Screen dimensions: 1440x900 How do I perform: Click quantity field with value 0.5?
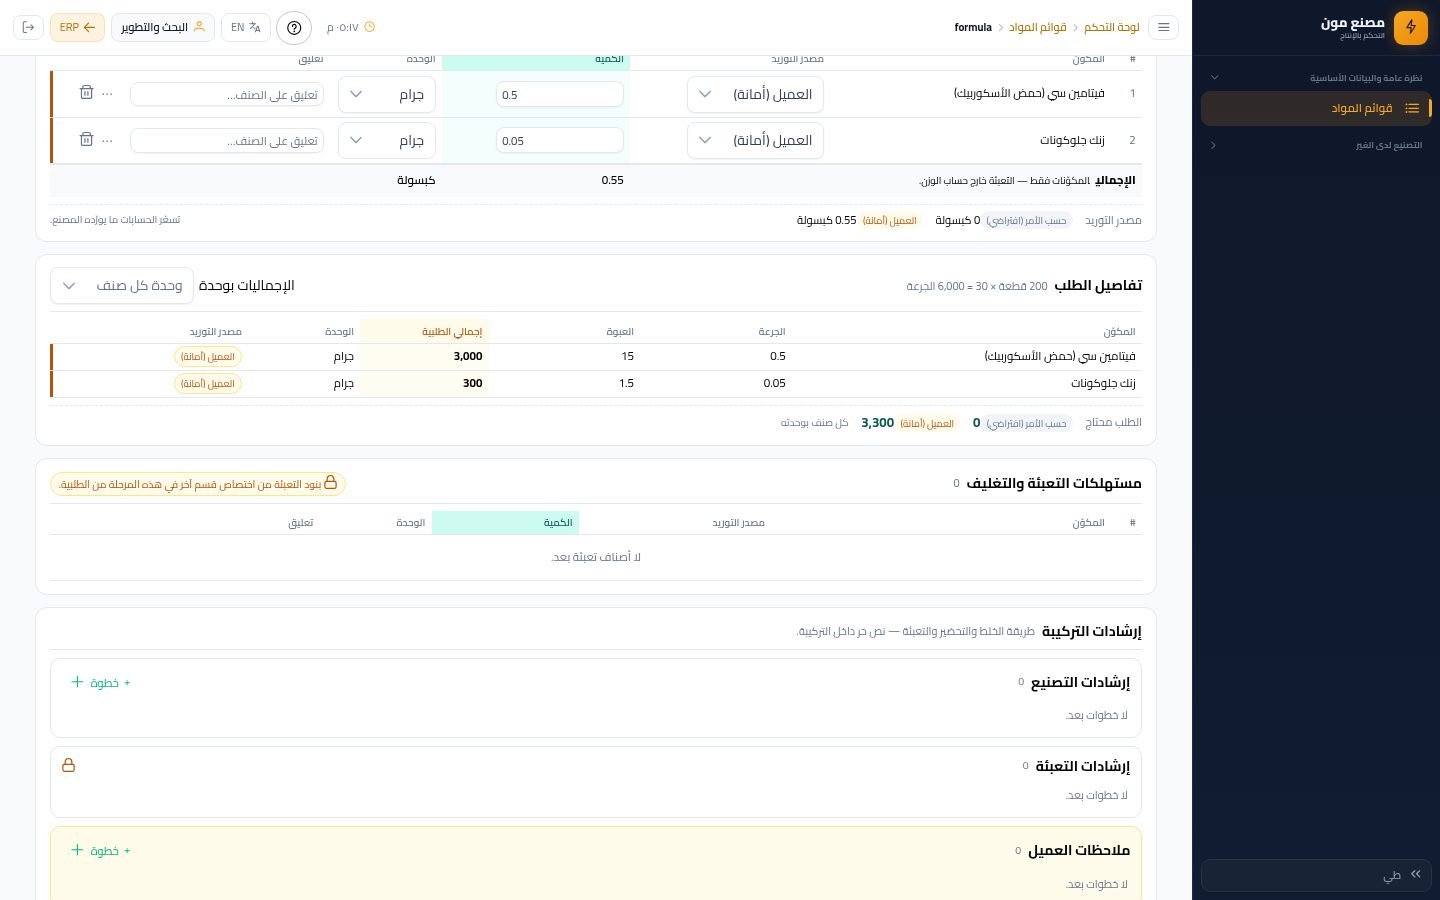[x=560, y=94]
